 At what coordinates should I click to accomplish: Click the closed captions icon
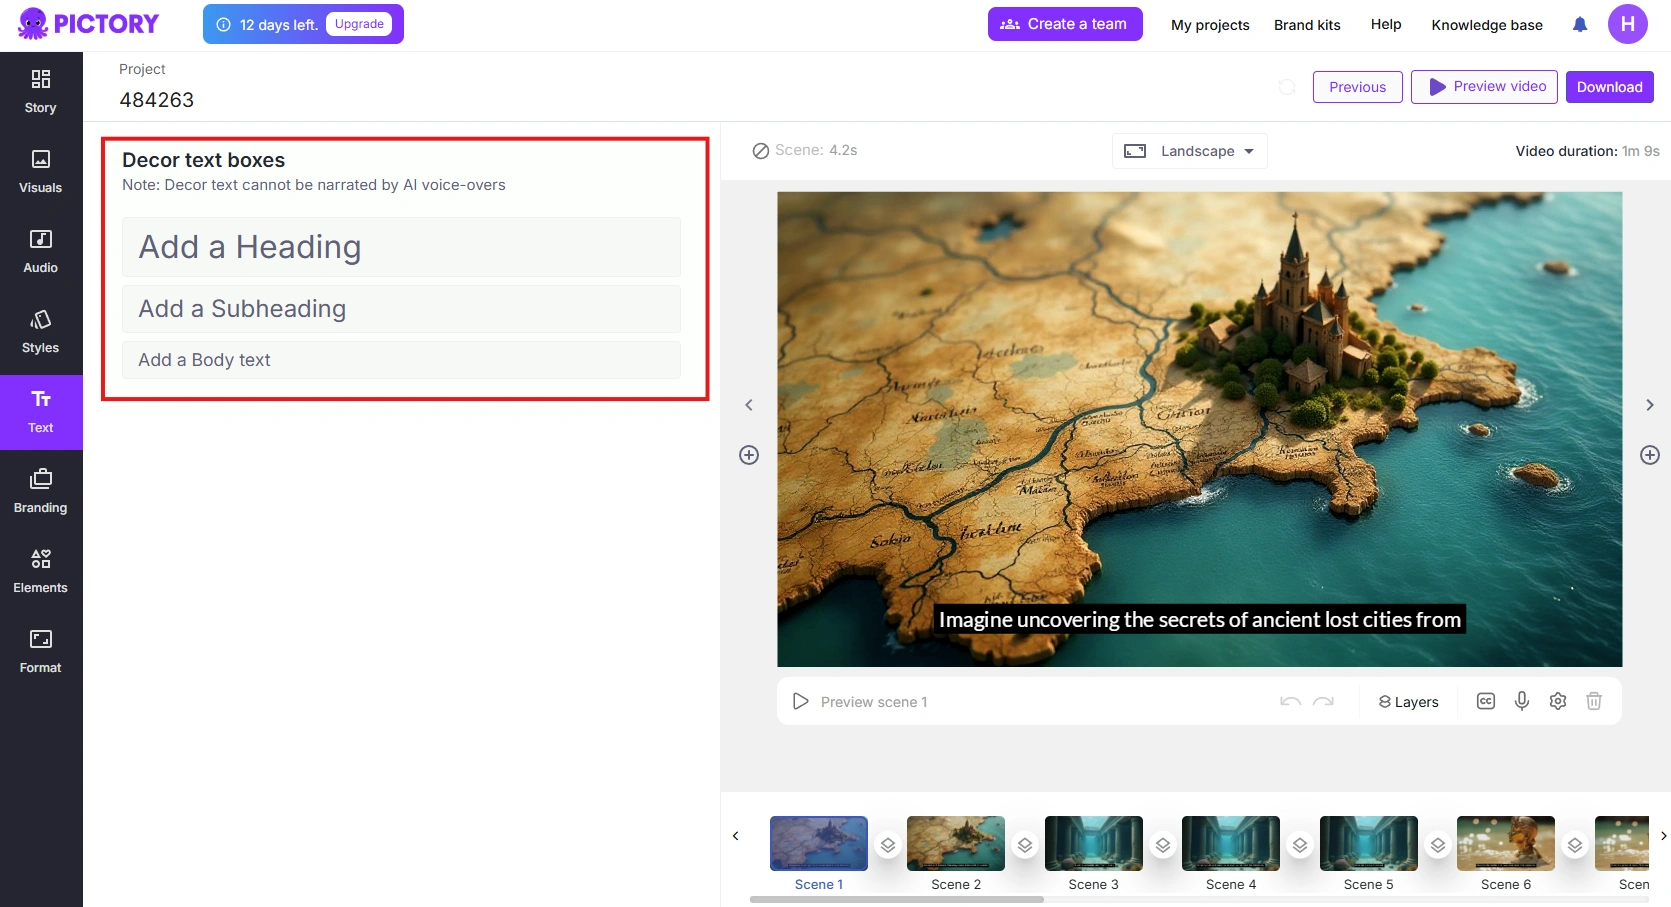click(x=1486, y=701)
